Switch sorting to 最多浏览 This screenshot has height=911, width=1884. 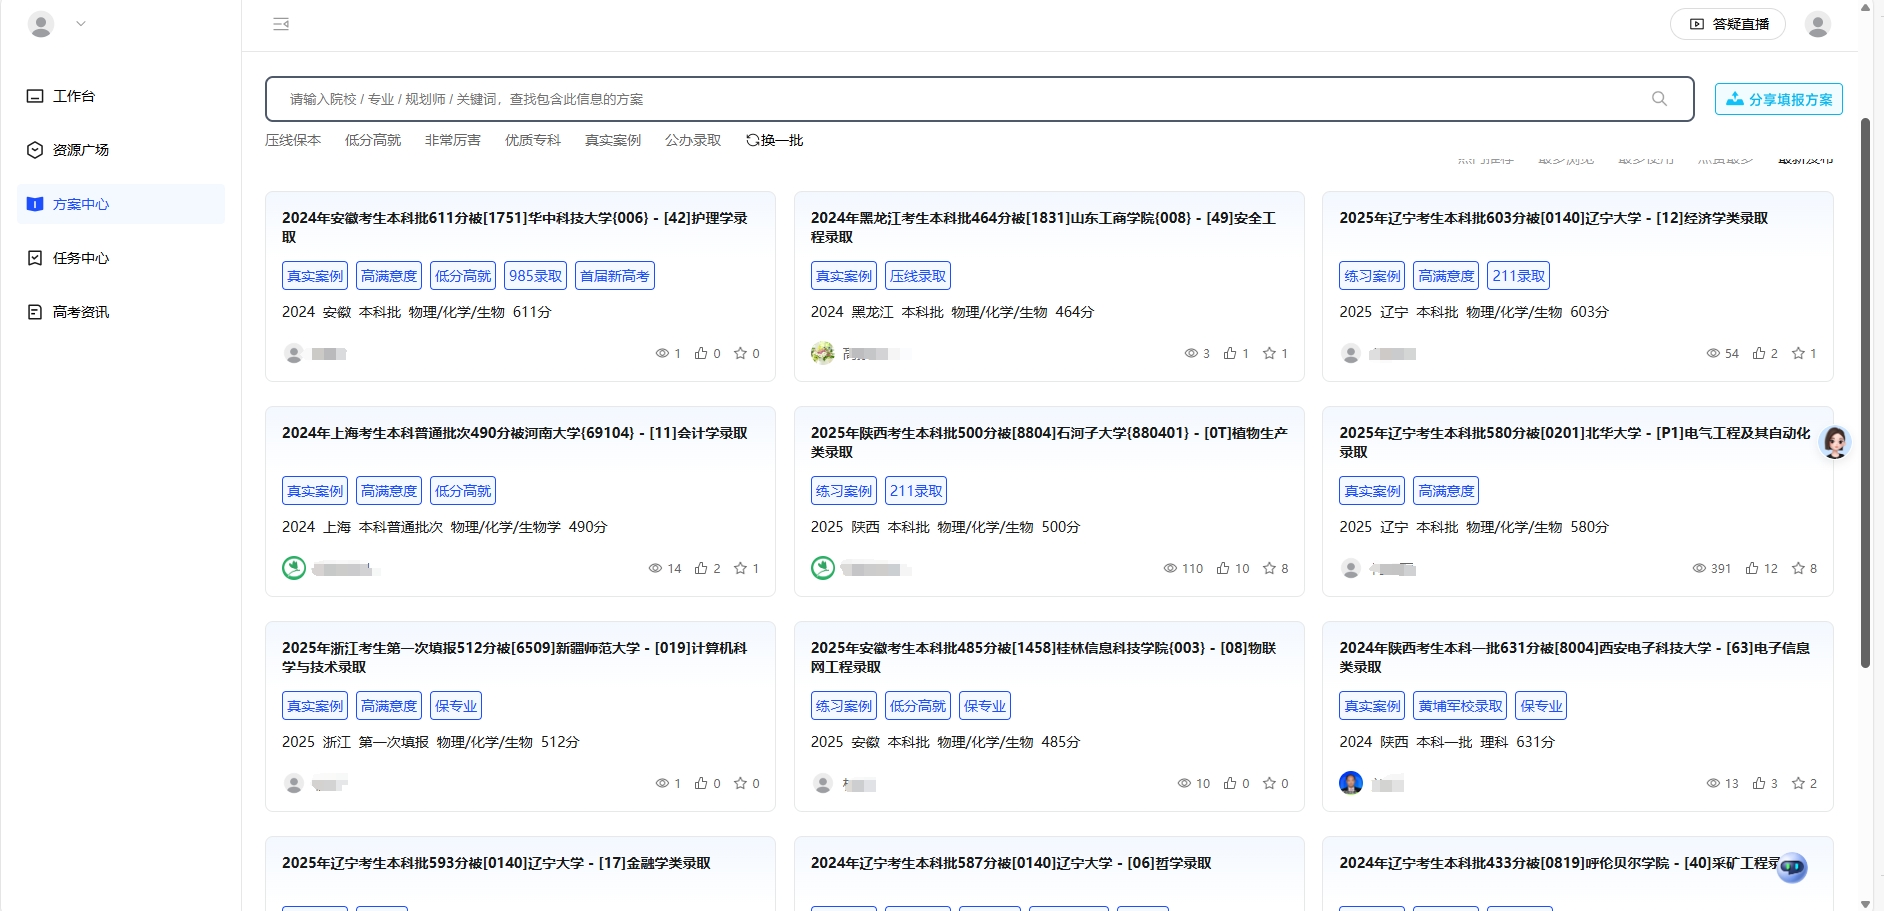tap(1565, 159)
